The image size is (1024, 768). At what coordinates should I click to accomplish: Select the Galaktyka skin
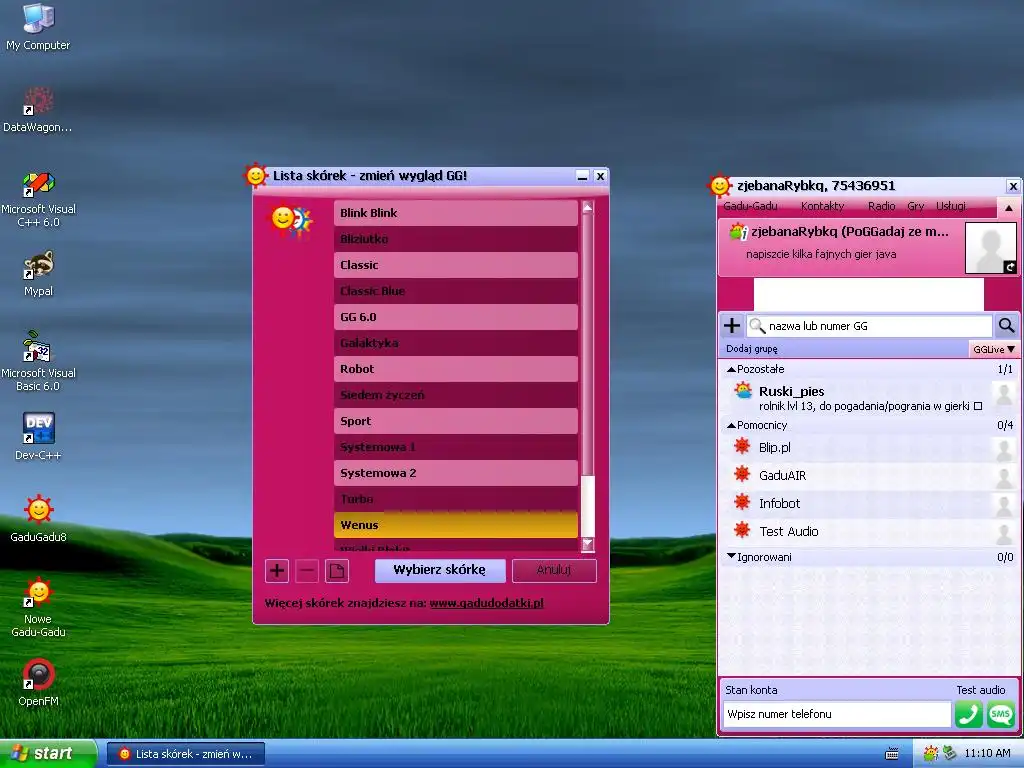[456, 343]
